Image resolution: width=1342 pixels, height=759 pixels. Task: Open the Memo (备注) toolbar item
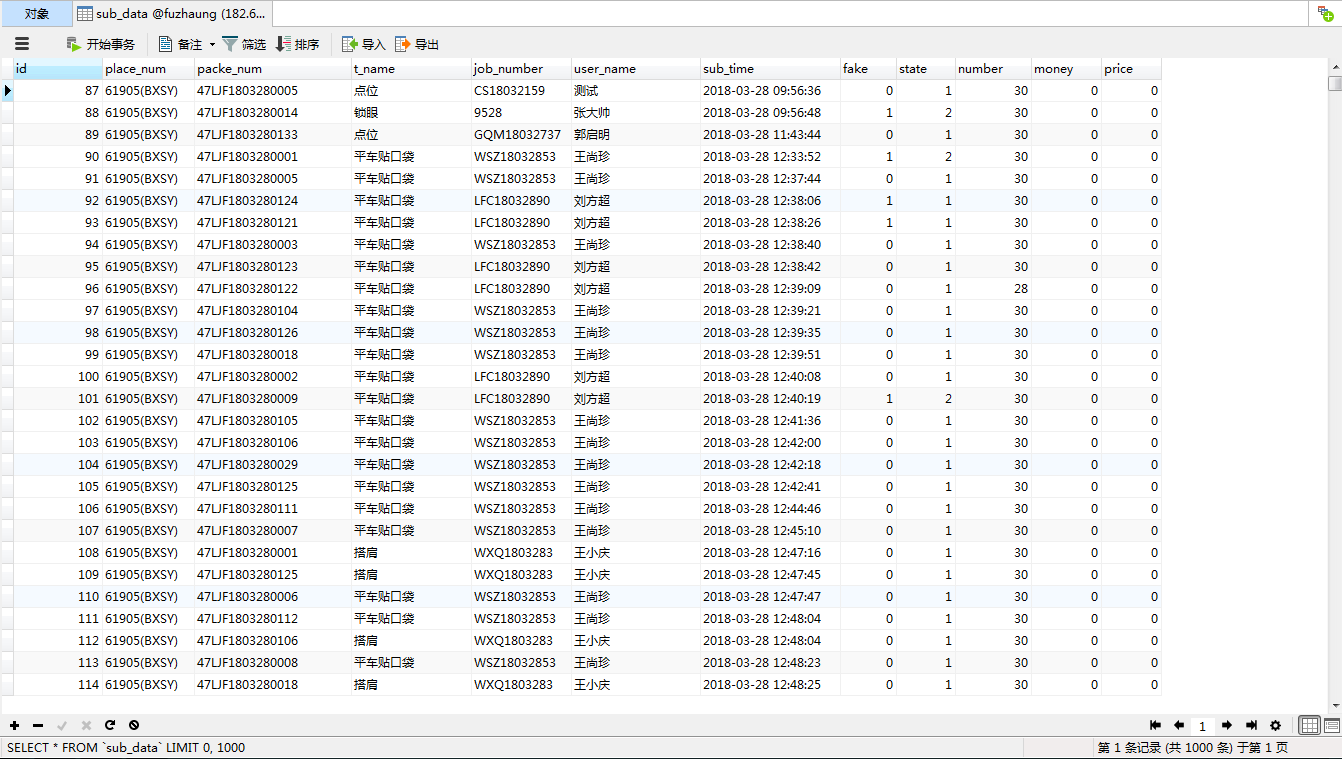(181, 44)
